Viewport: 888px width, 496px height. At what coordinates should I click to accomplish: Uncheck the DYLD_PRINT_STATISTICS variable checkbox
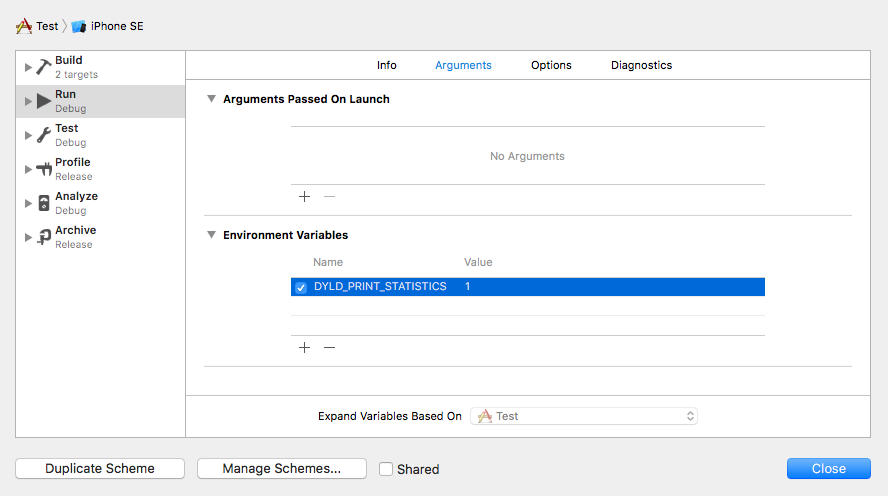click(301, 287)
